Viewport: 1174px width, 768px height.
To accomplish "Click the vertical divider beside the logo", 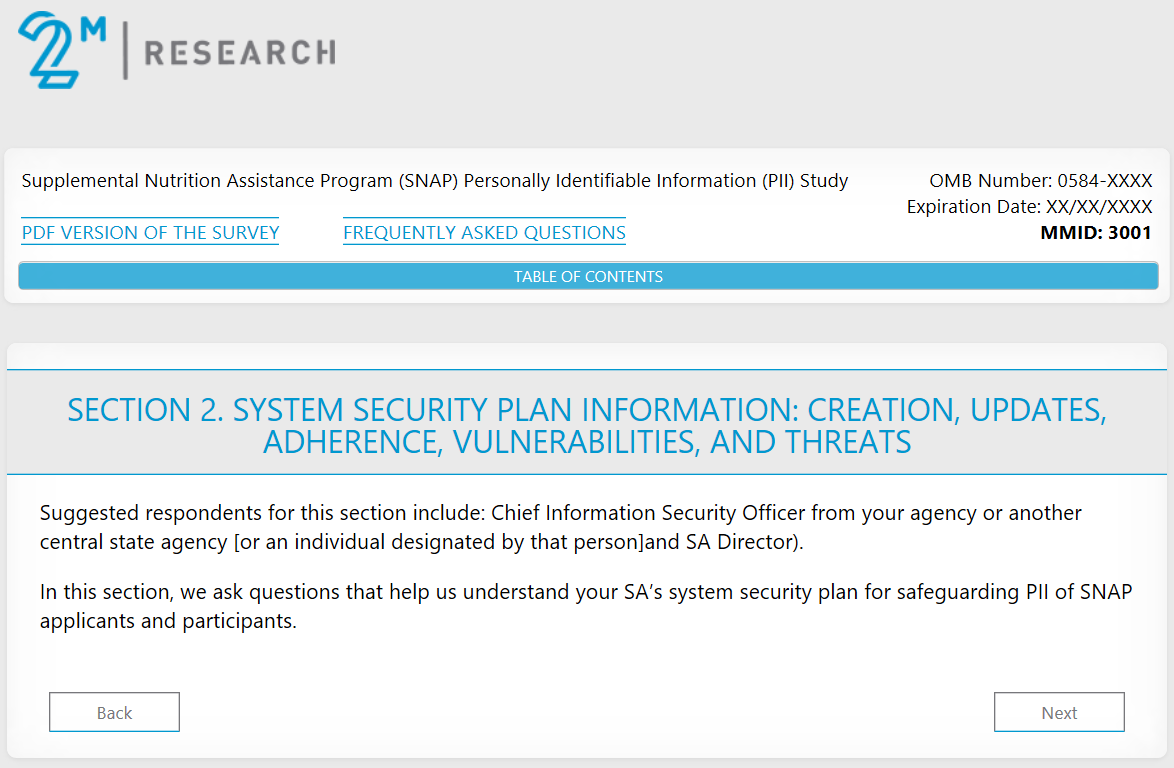I will click(x=125, y=50).
